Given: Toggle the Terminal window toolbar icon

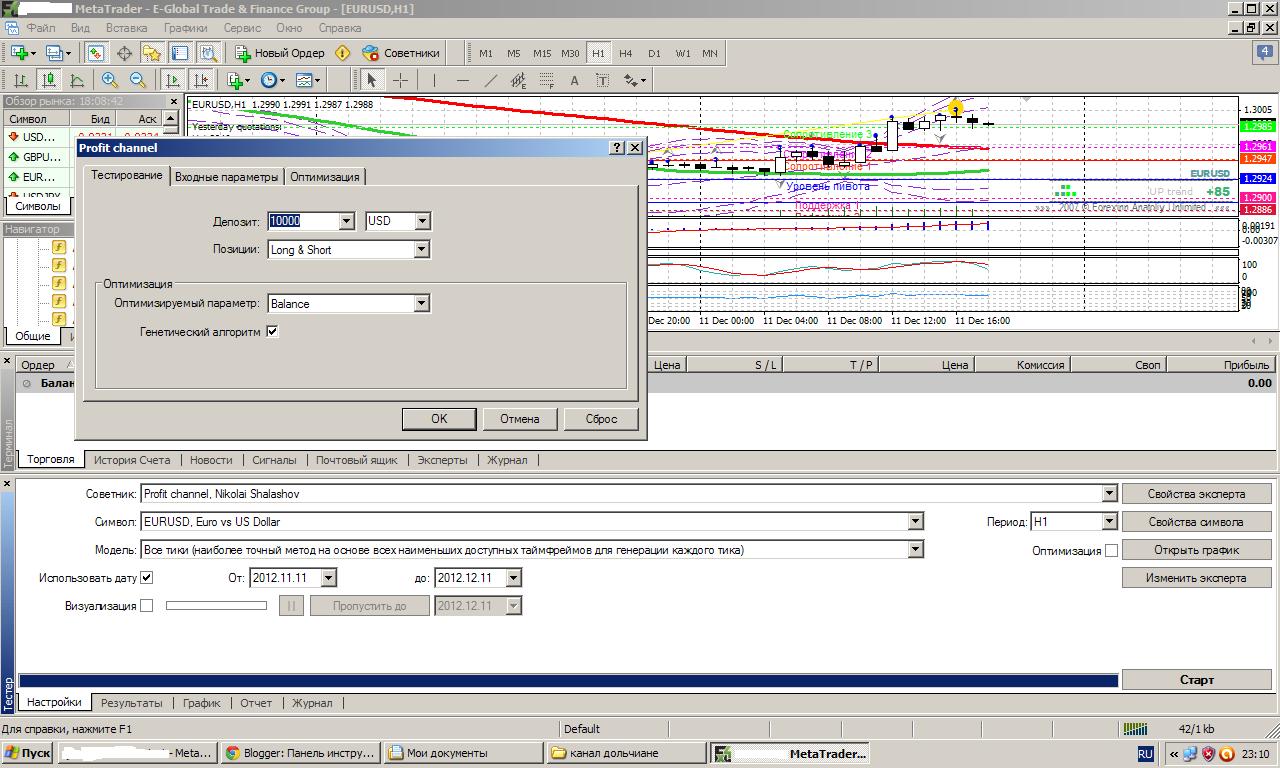Looking at the screenshot, I should pos(180,53).
